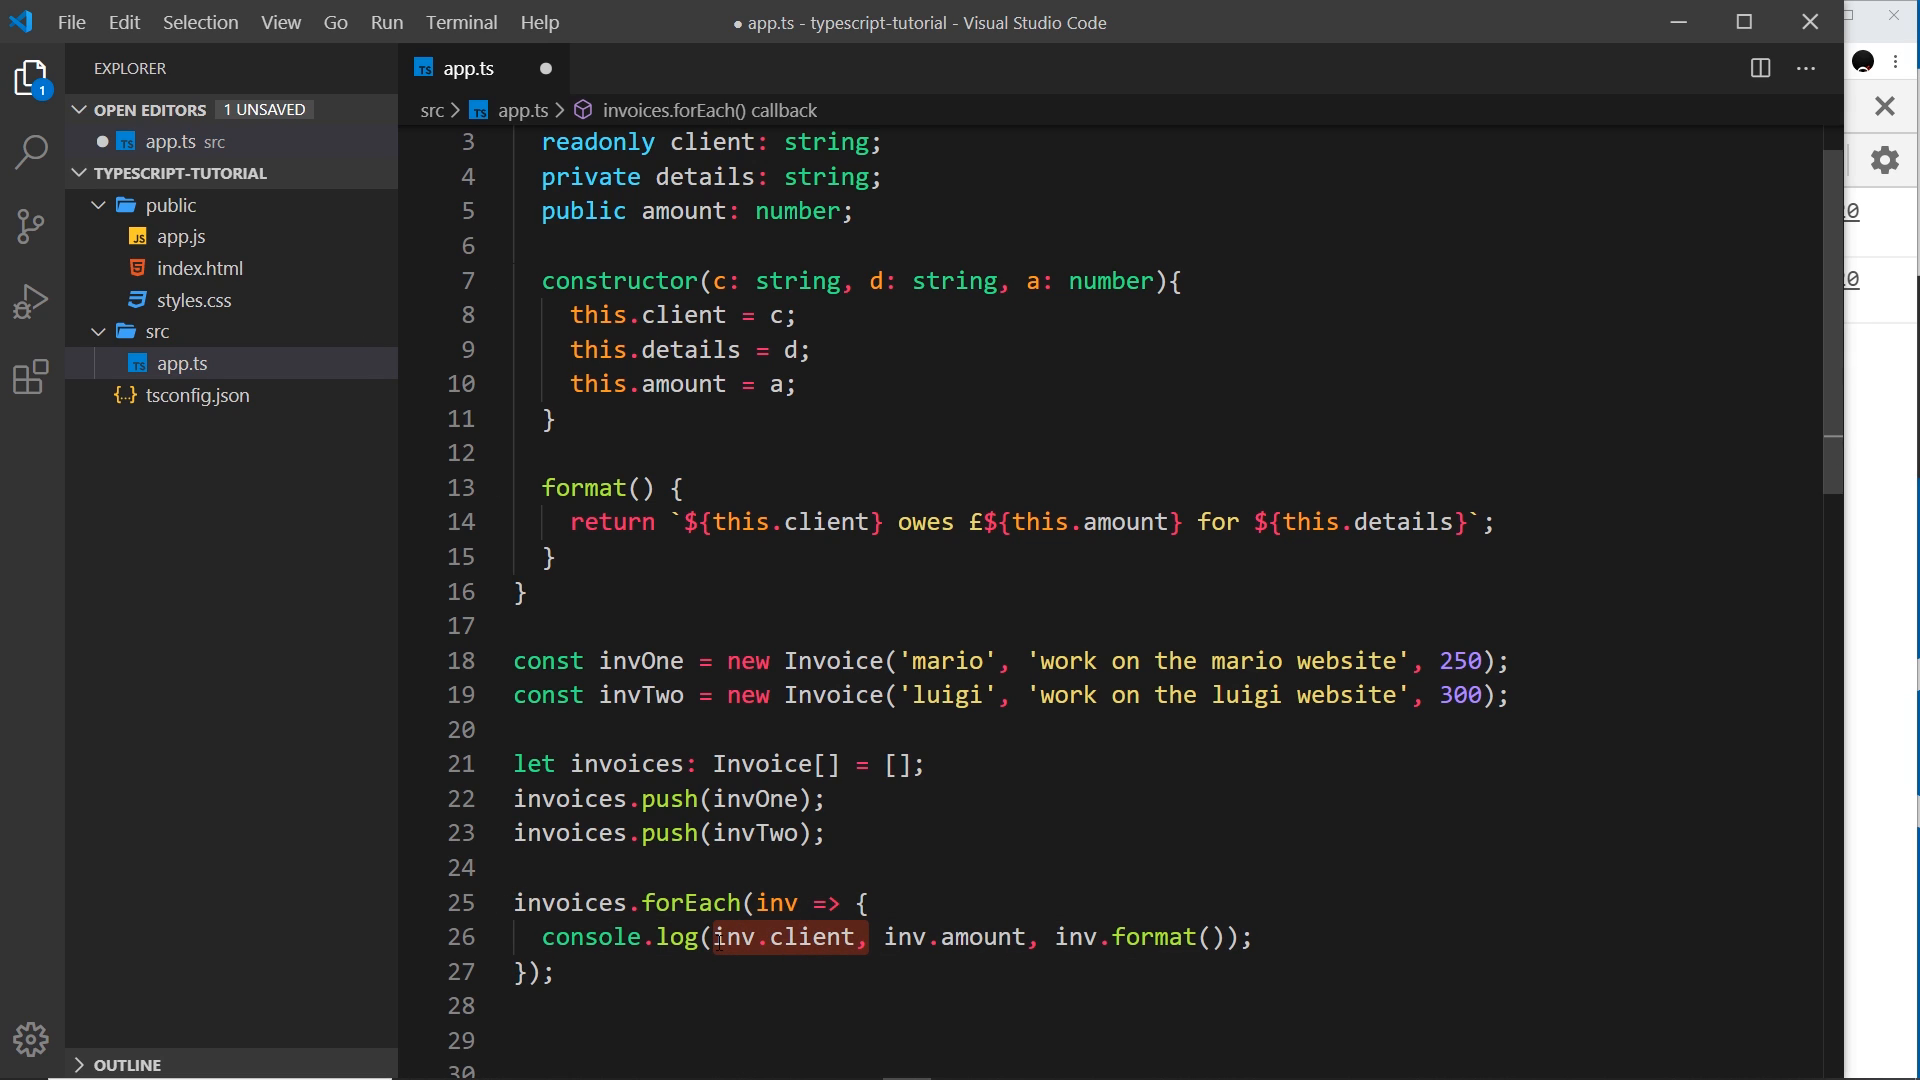This screenshot has width=1920, height=1080.
Task: Open the Source Control view icon
Action: [32, 226]
